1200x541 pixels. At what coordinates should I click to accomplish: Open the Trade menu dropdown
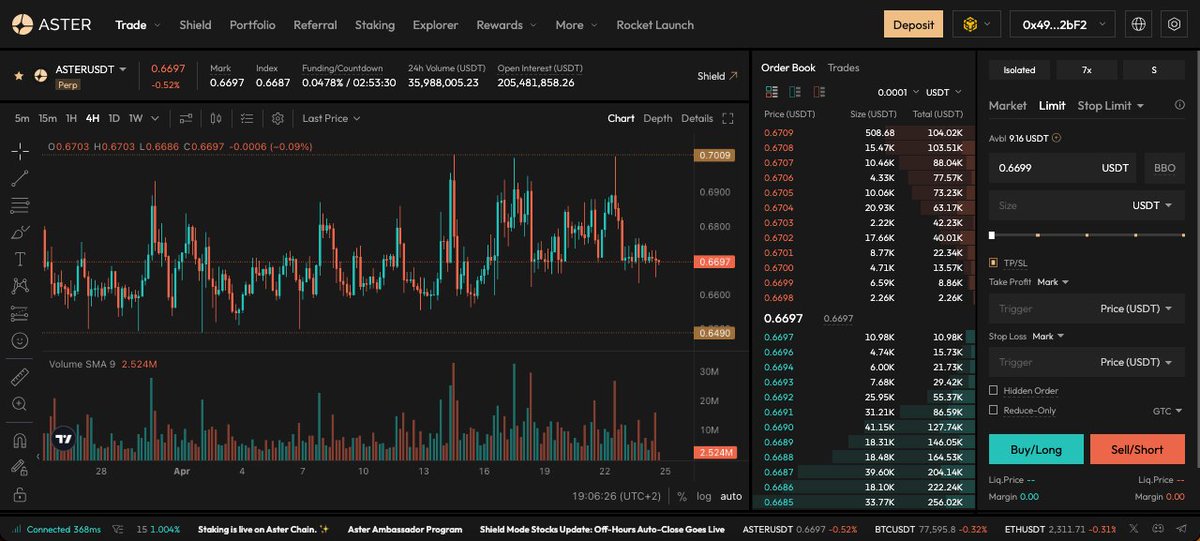(138, 24)
